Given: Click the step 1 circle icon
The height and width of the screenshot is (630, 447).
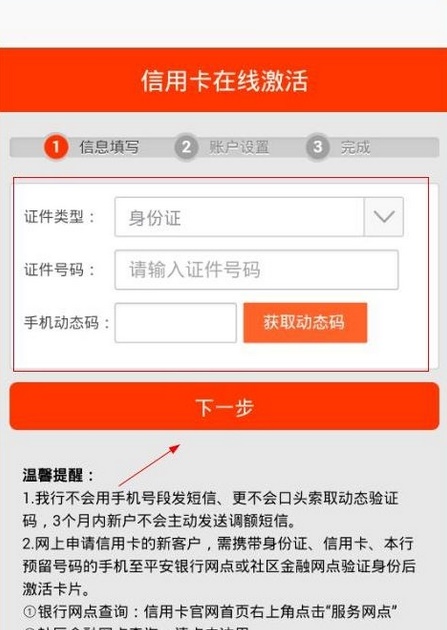Looking at the screenshot, I should pos(56,147).
